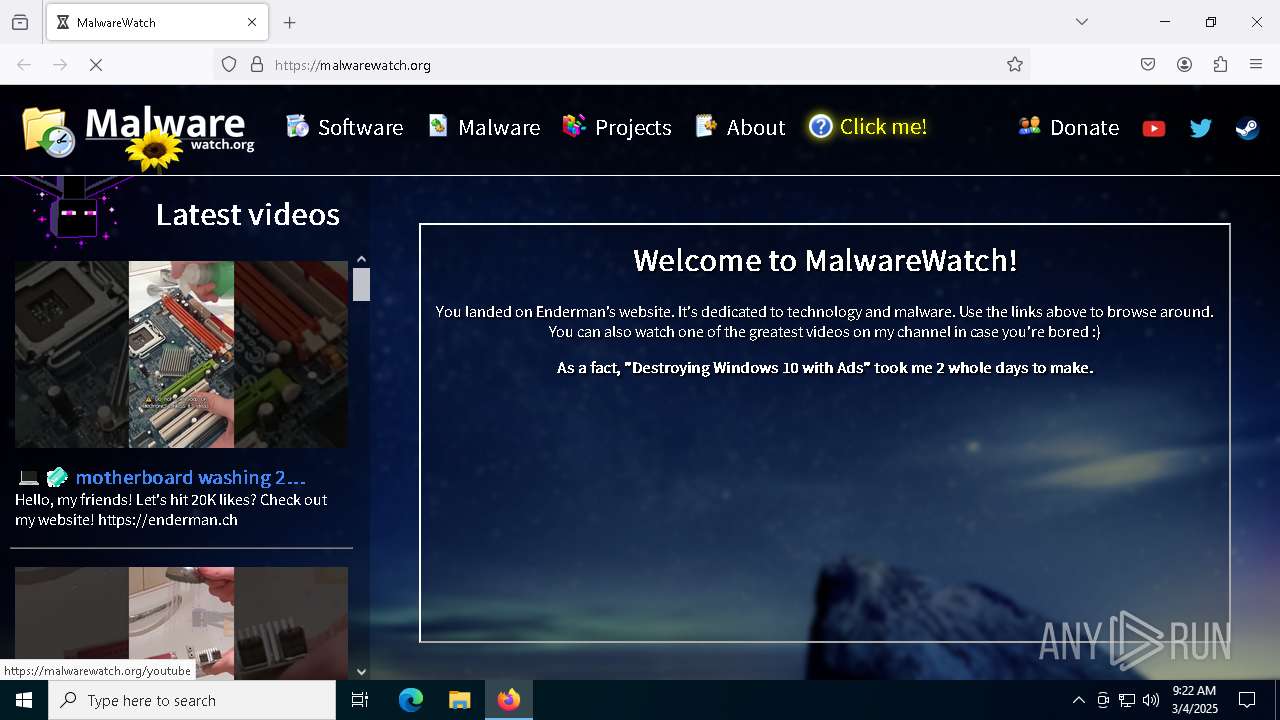Open the Malware menu item
This screenshot has width=1280, height=720.
click(484, 127)
